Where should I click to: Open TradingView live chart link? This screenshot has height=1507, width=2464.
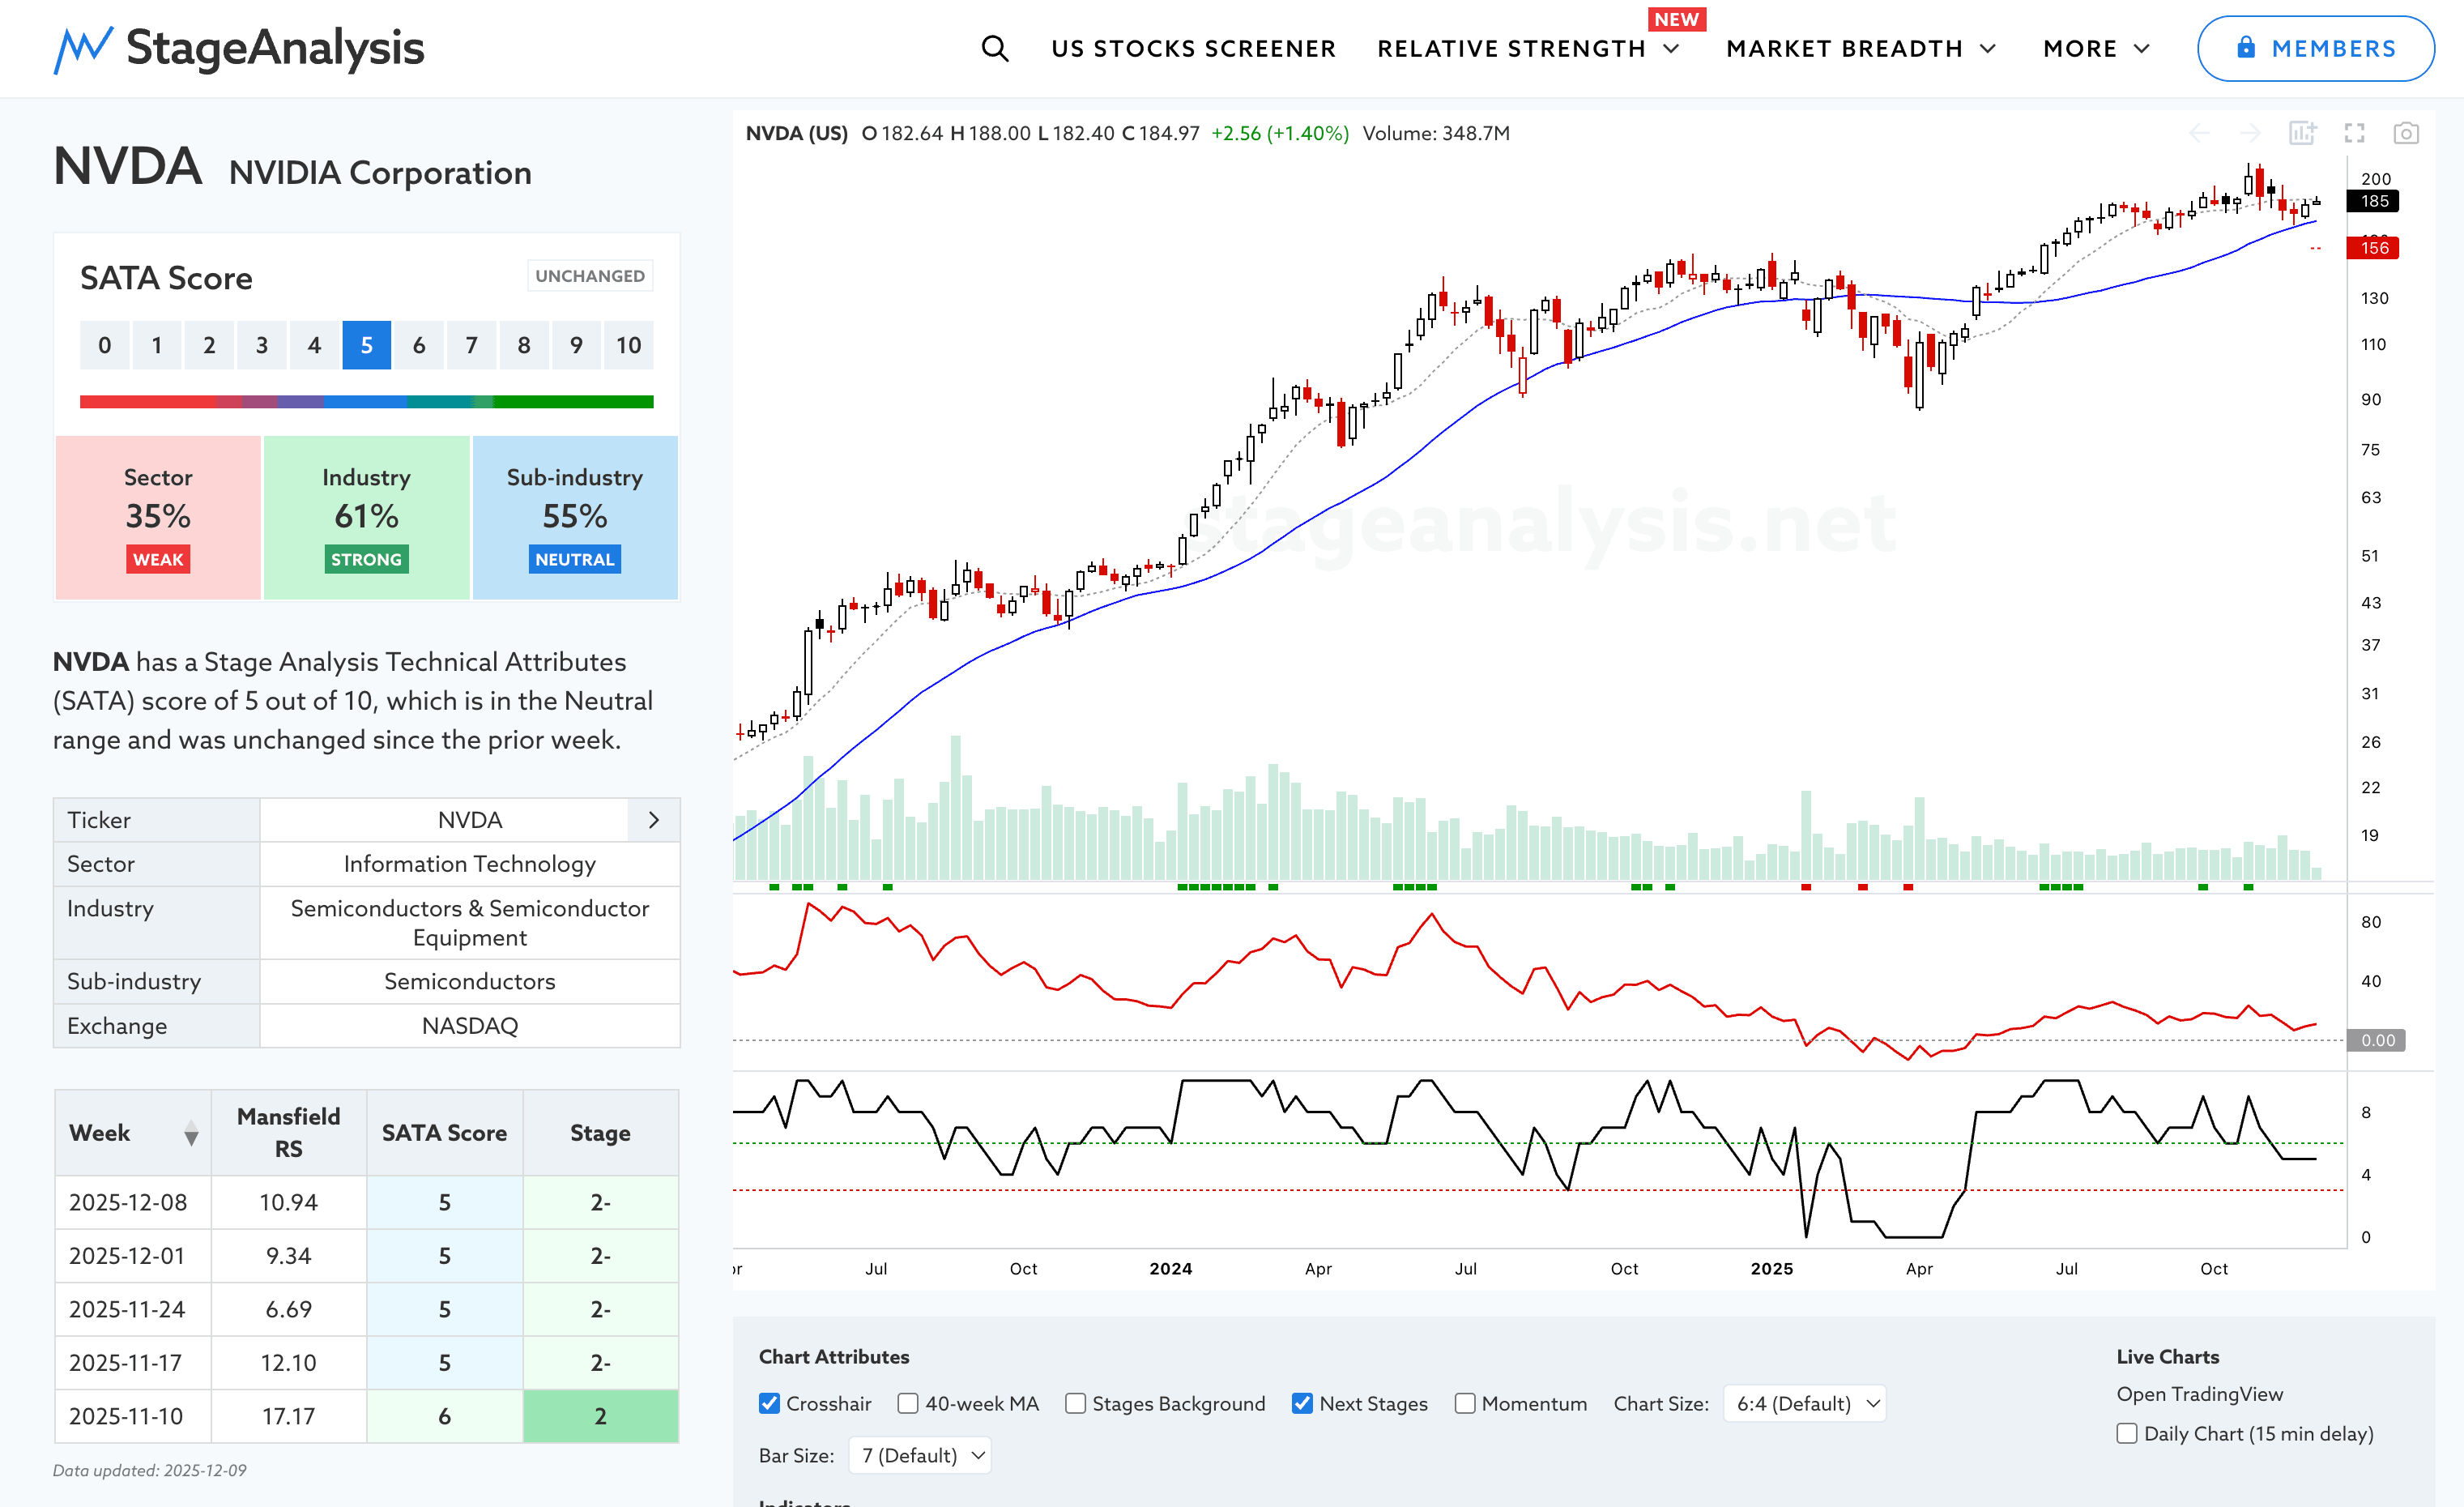[x=2199, y=1394]
